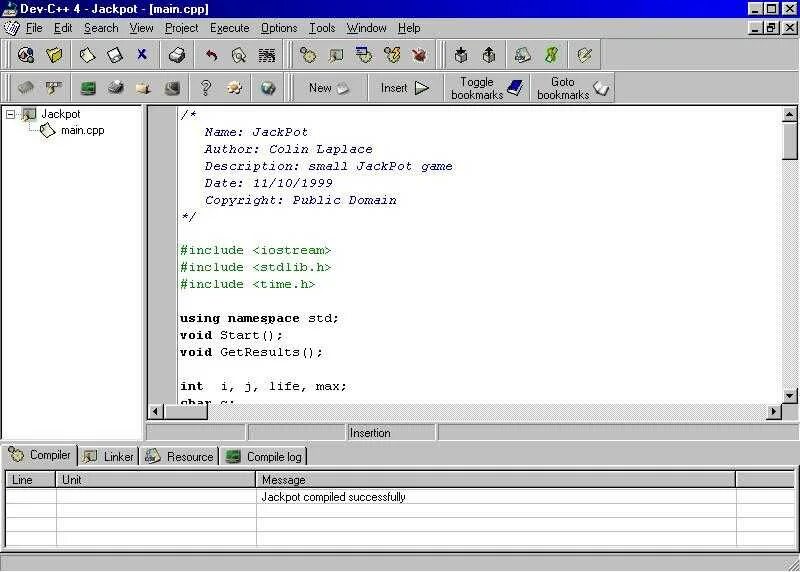Open the Window menu
This screenshot has height=572, width=800.
pyautogui.click(x=366, y=28)
